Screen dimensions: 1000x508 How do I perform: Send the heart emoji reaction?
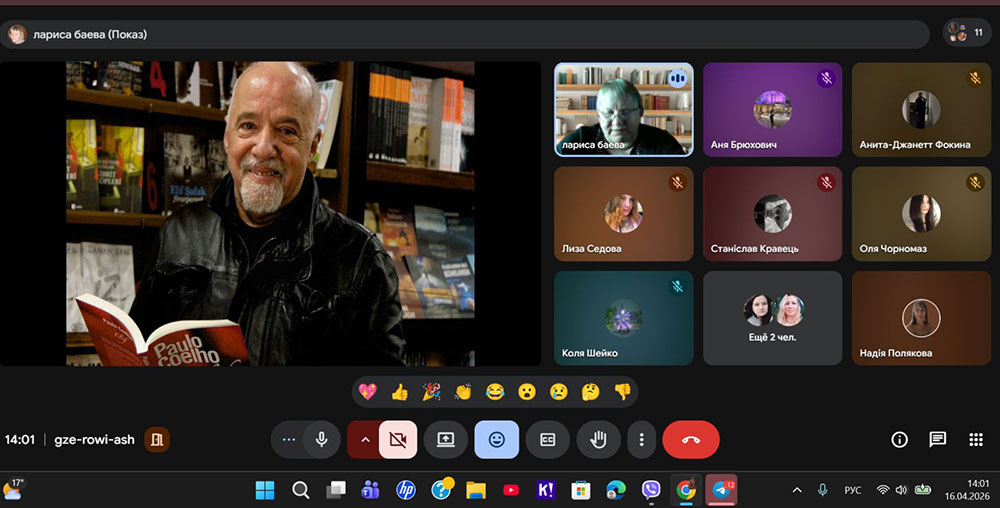368,392
